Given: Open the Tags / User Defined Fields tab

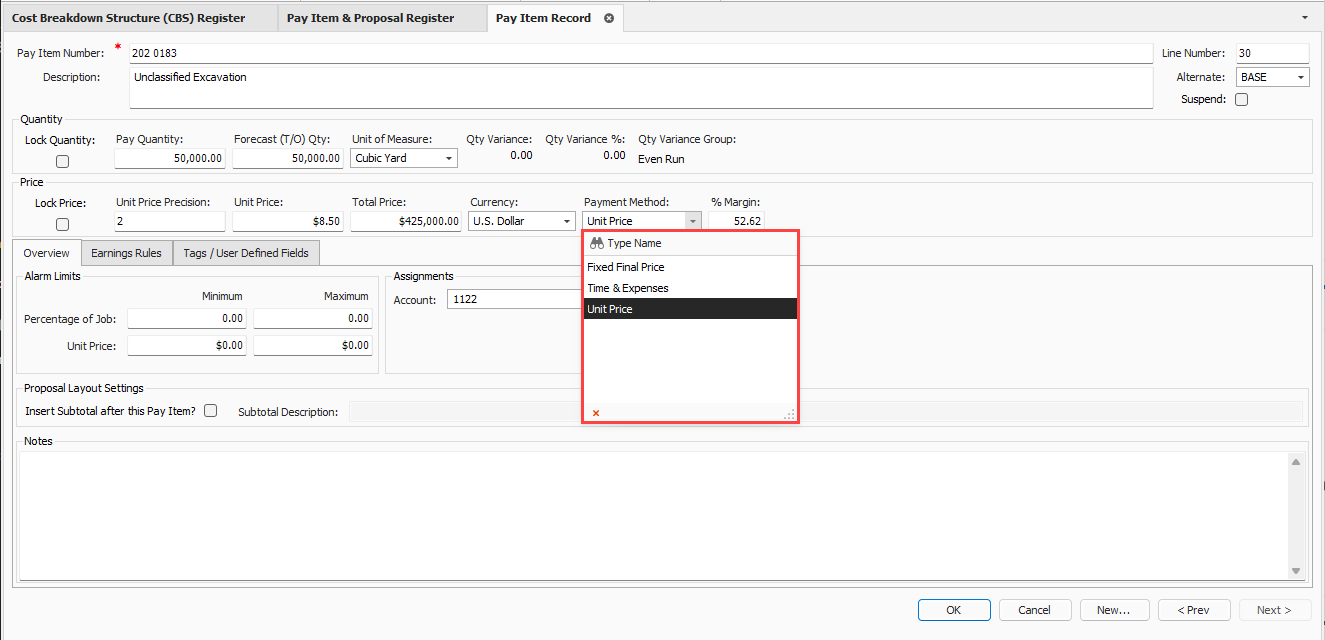Looking at the screenshot, I should (246, 253).
